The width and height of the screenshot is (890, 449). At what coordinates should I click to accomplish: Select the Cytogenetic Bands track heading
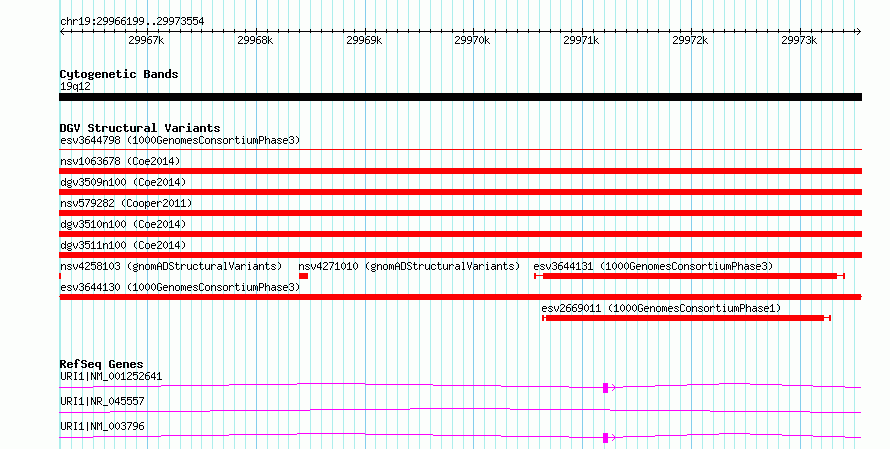(x=119, y=74)
